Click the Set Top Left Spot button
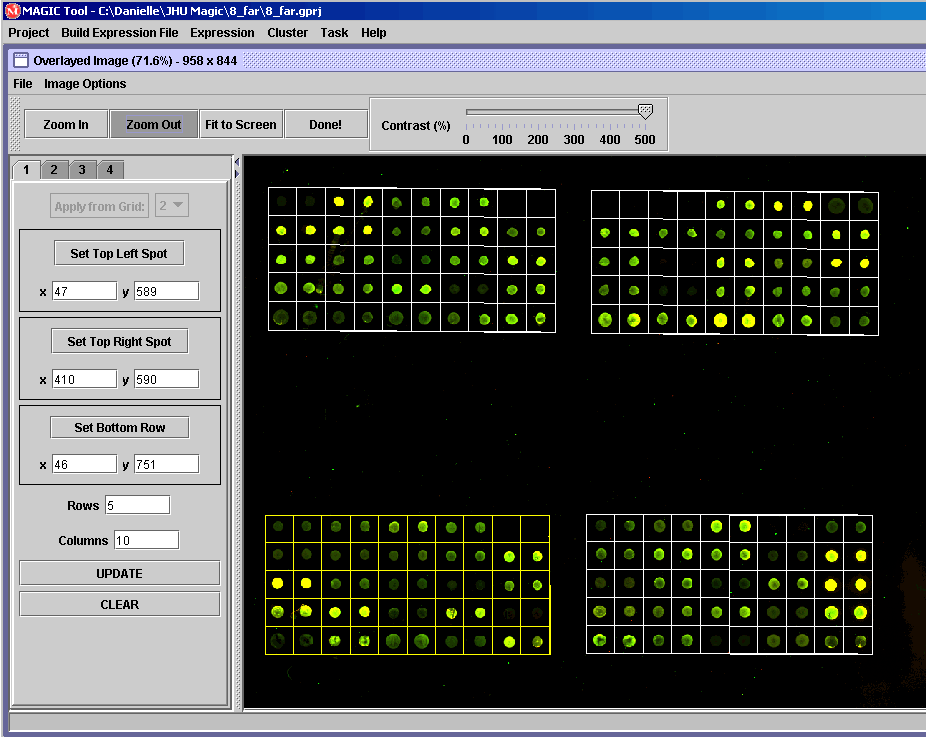 119,253
